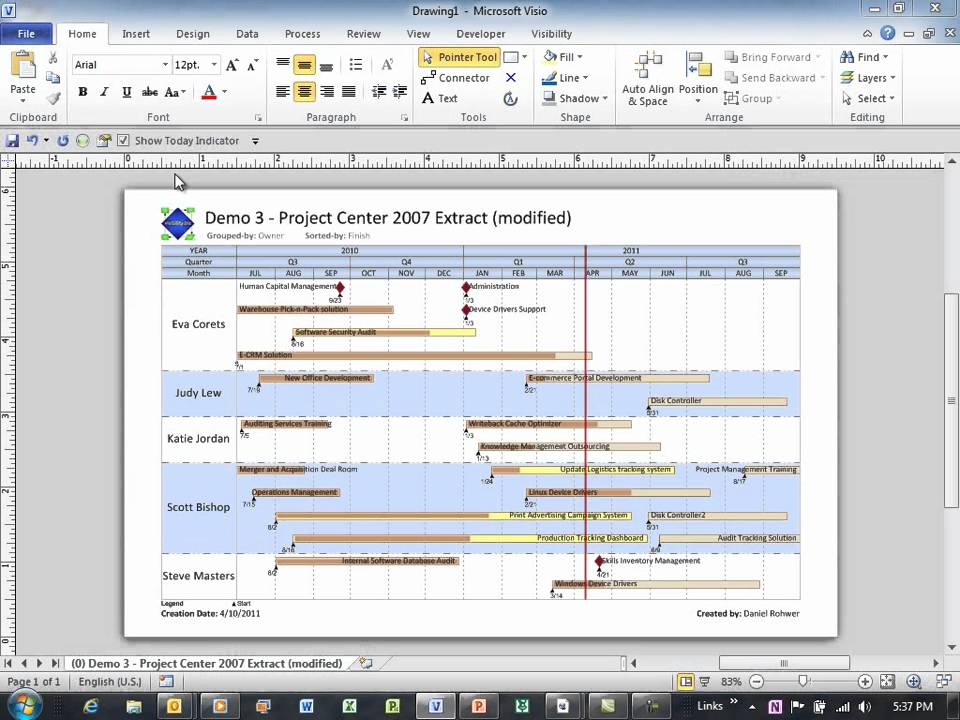Viewport: 960px width, 720px height.
Task: Select the Connector tool button
Action: coord(456,78)
